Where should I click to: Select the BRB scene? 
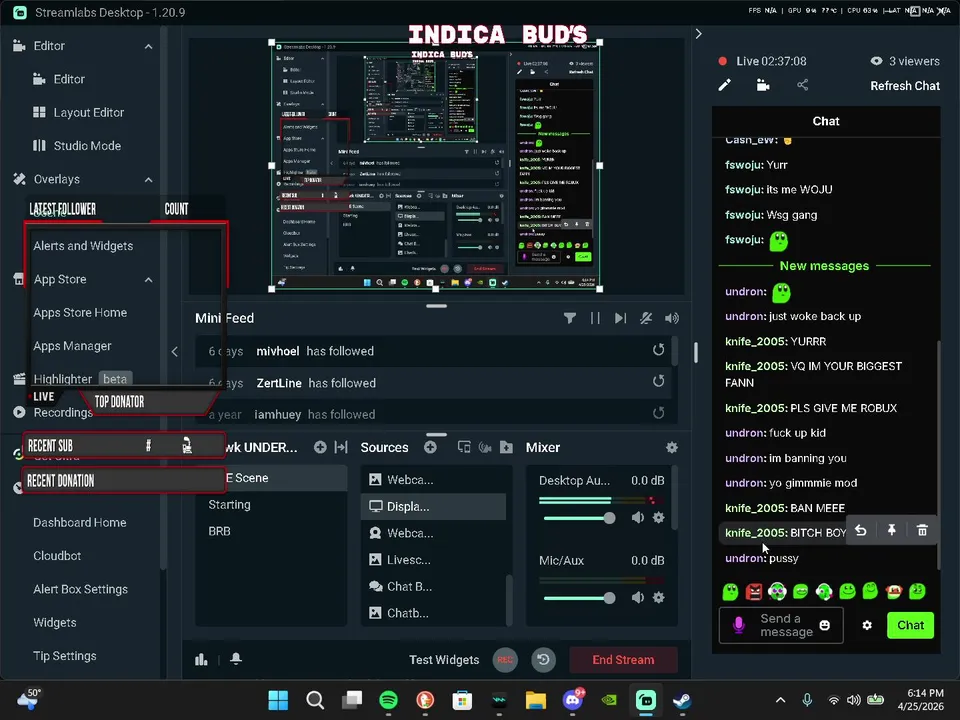click(x=219, y=531)
